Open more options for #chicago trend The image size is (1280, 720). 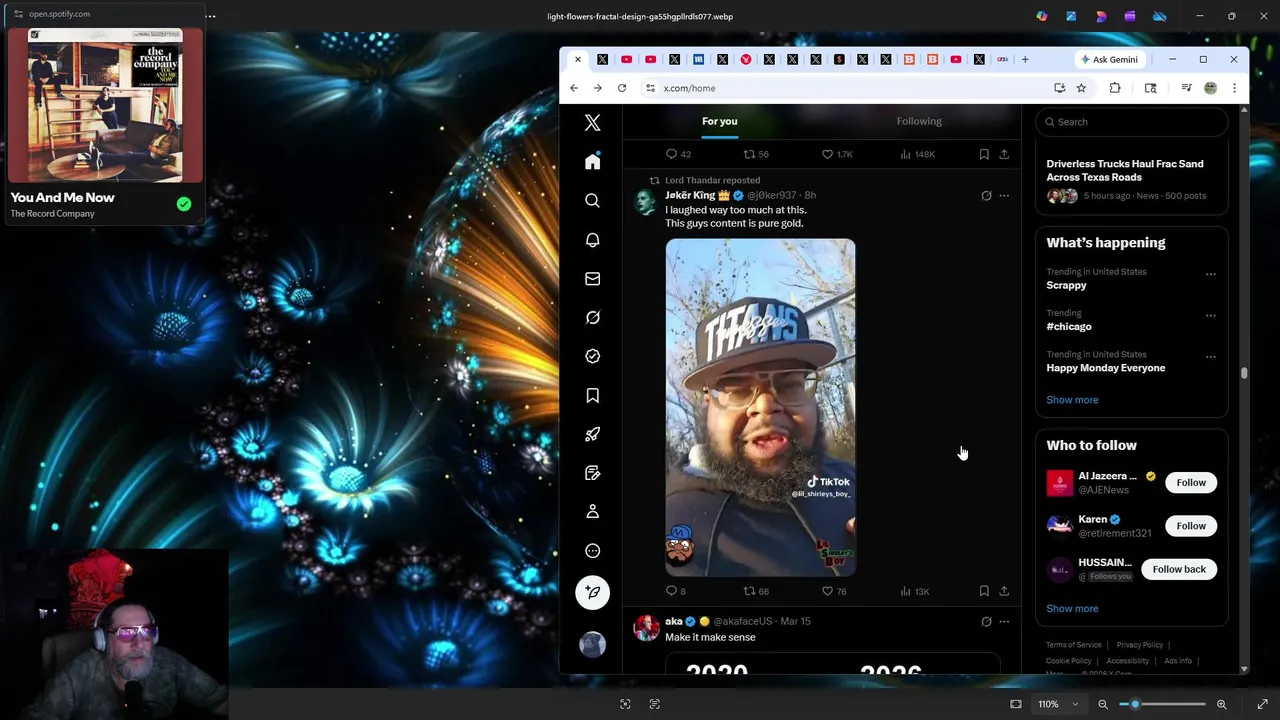click(x=1210, y=315)
